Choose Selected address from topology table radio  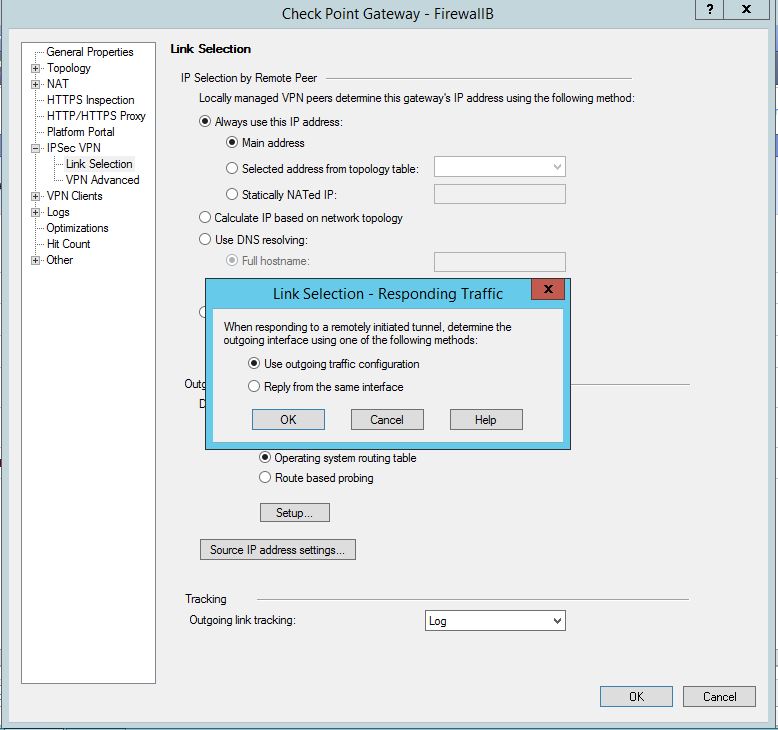tap(232, 168)
